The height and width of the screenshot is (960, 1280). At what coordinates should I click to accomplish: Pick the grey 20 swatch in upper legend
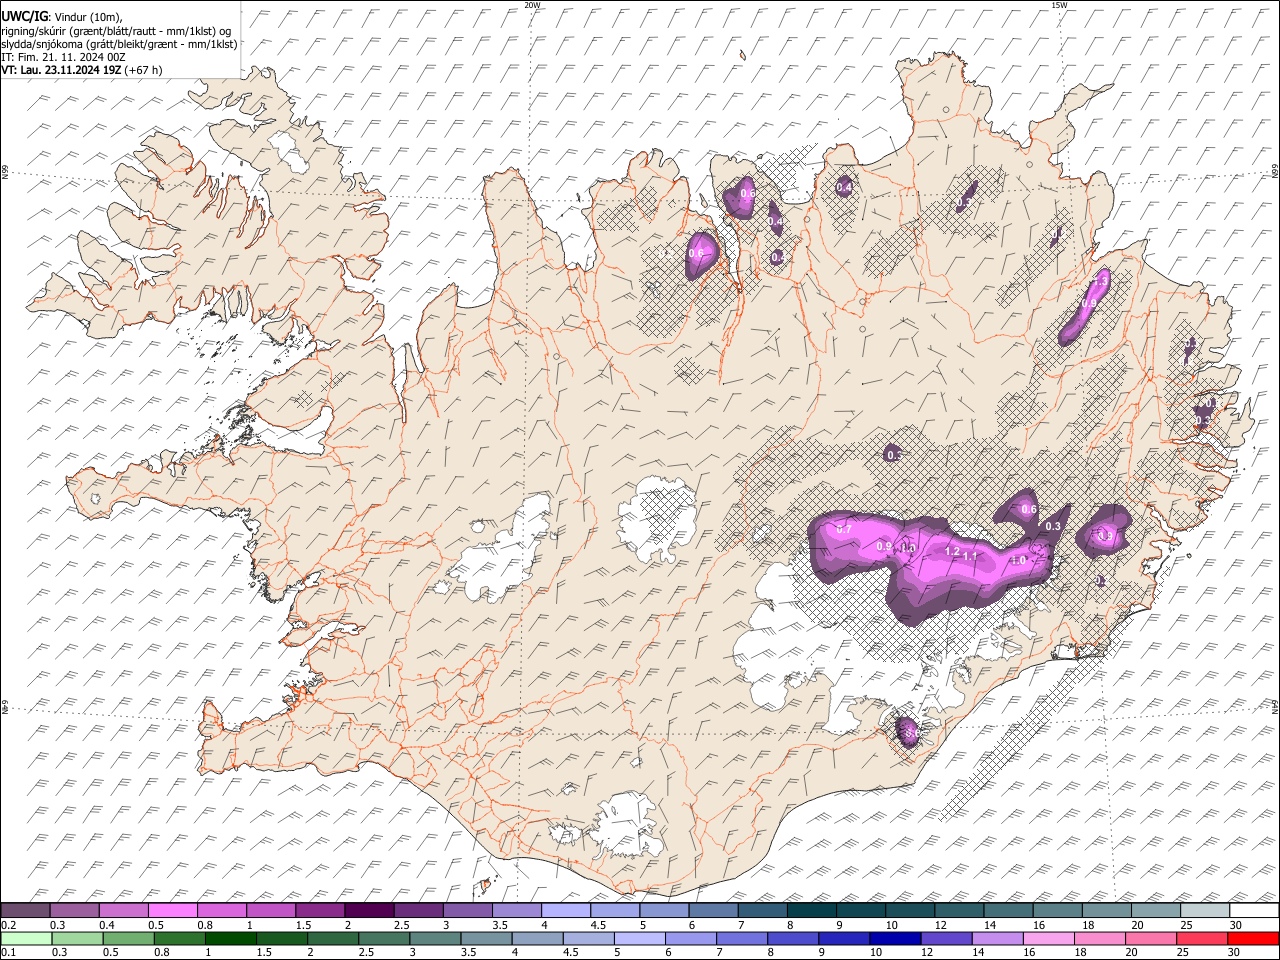[x=1155, y=911]
